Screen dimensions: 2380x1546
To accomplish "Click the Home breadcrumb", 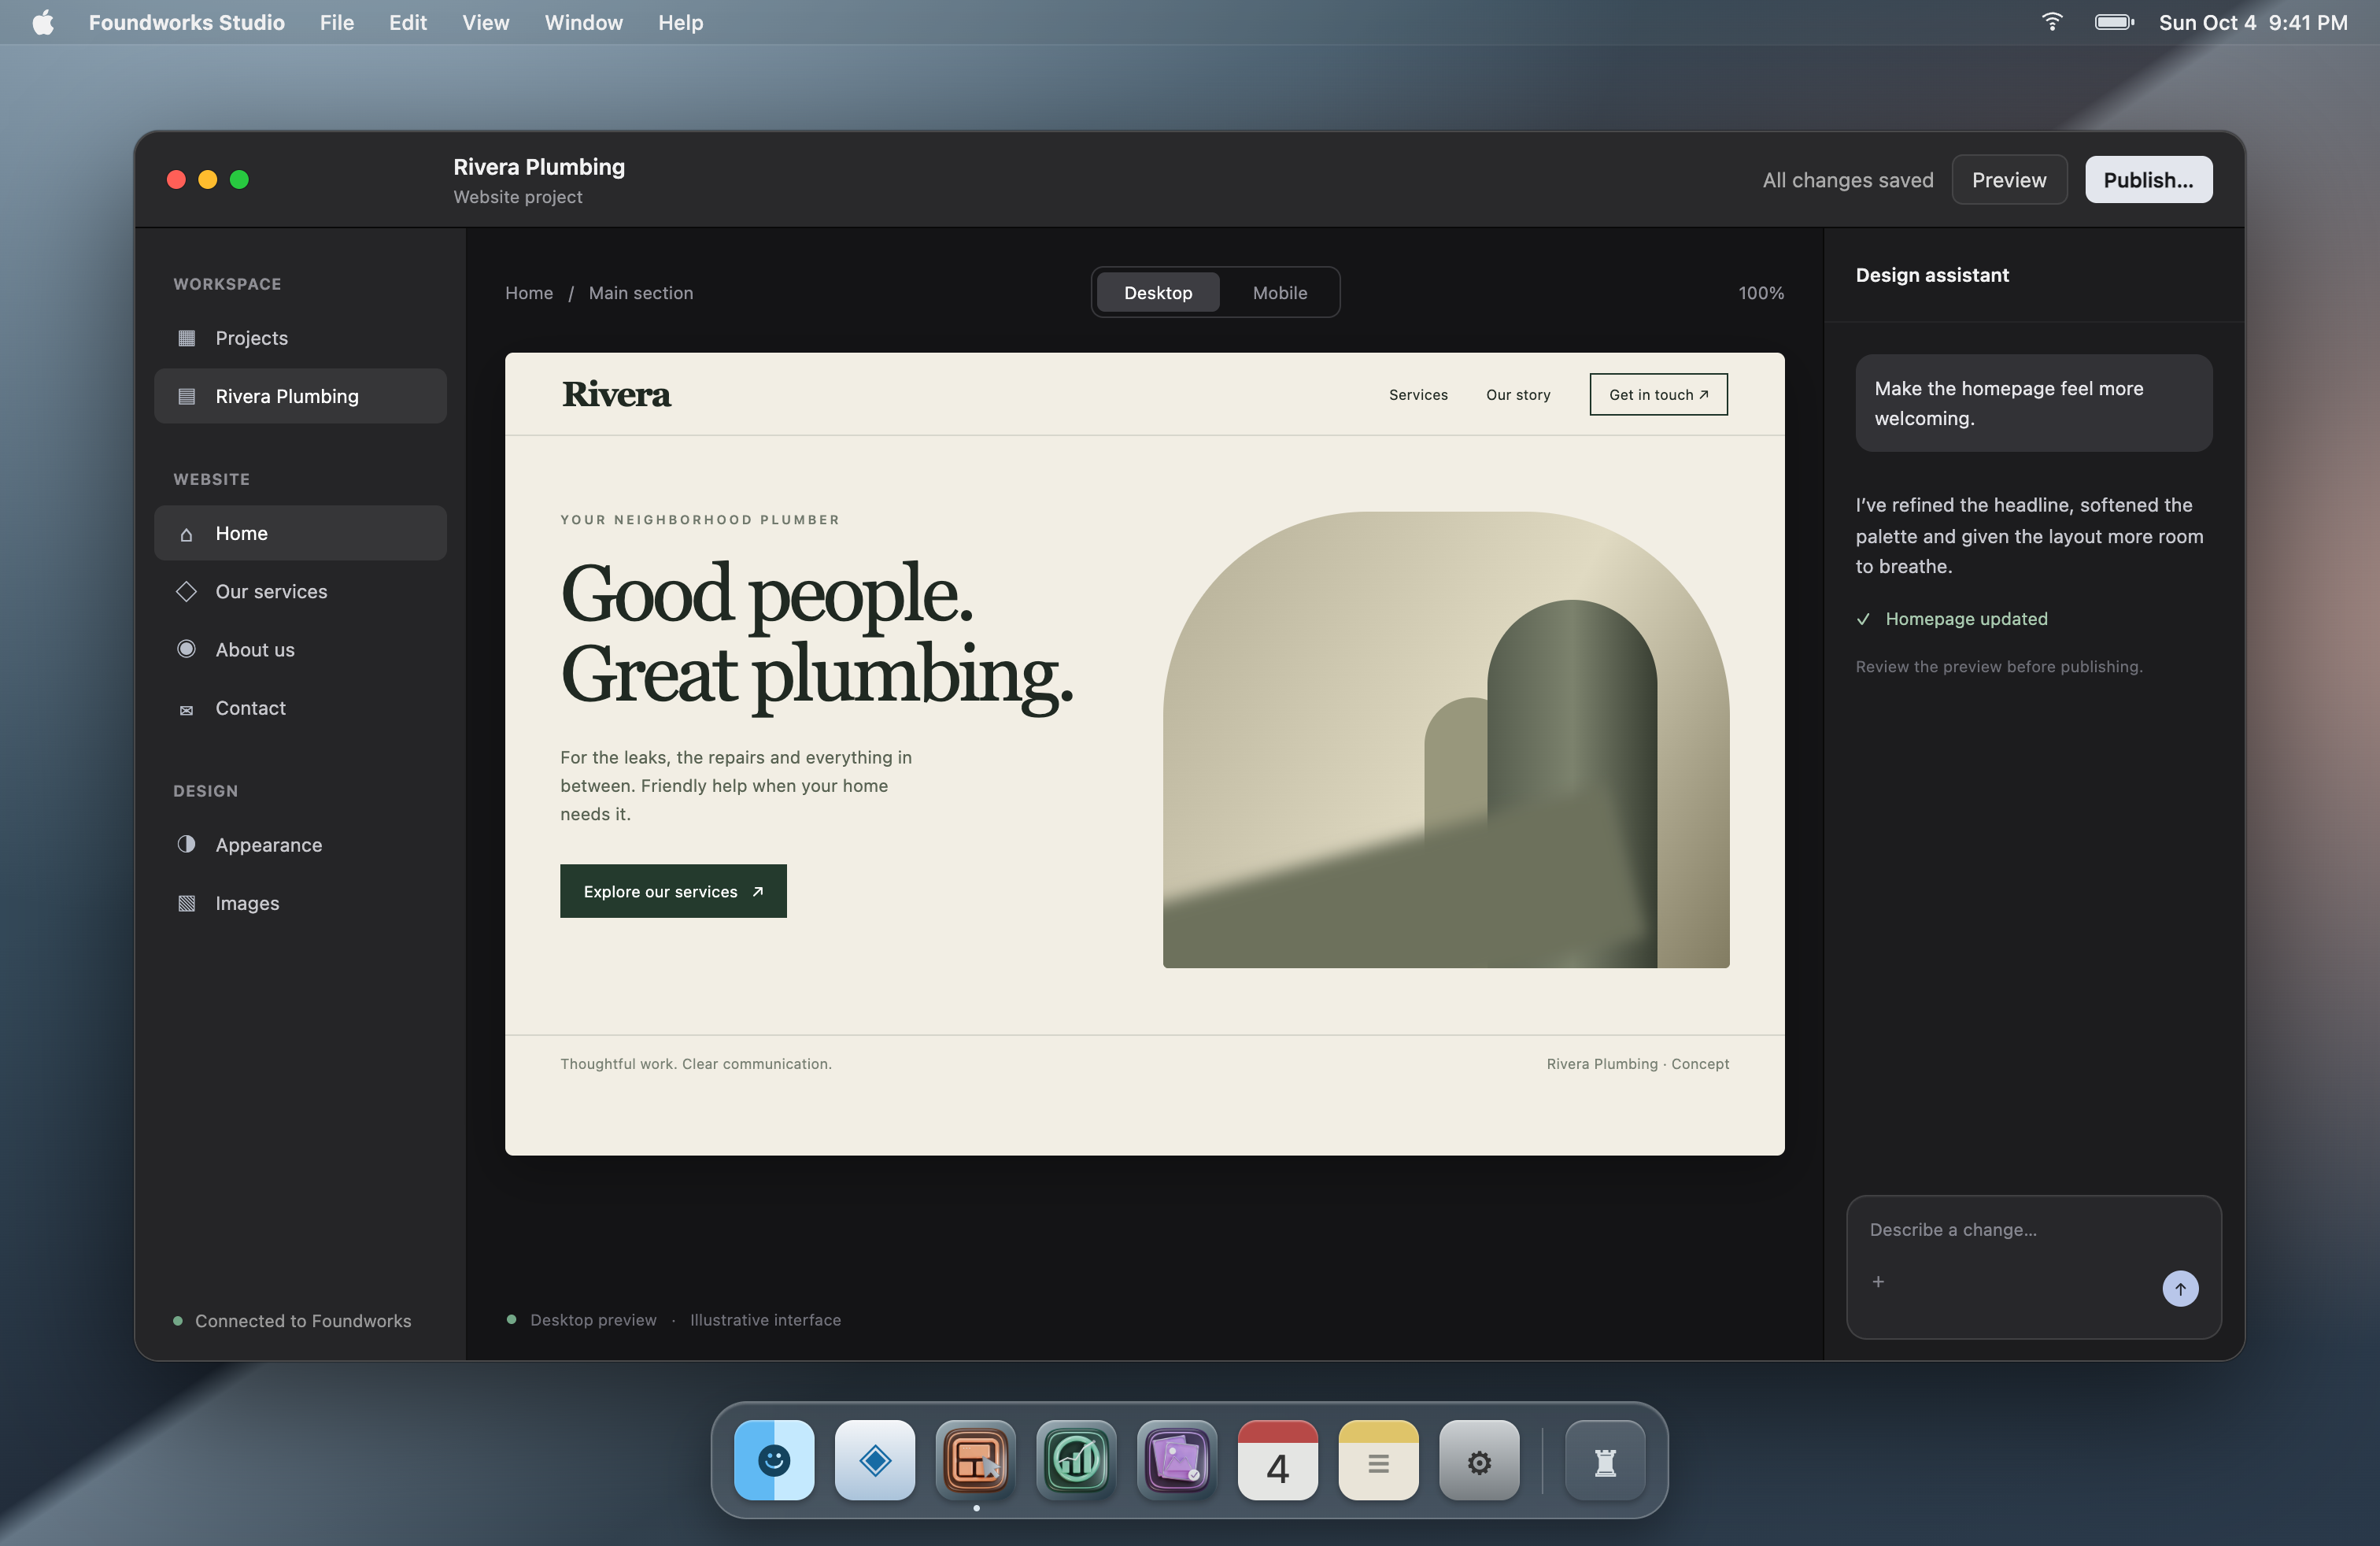I will [529, 293].
